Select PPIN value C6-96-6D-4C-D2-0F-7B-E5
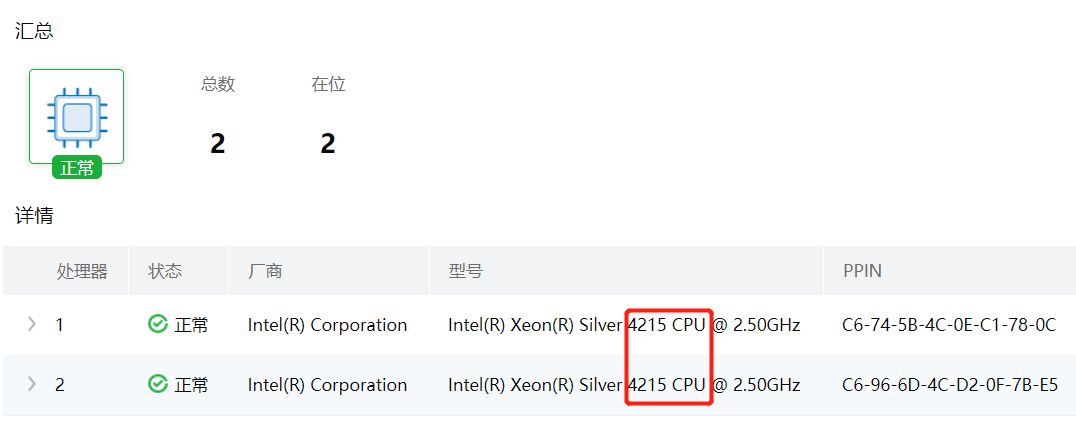The width and height of the screenshot is (1076, 421). [x=950, y=385]
